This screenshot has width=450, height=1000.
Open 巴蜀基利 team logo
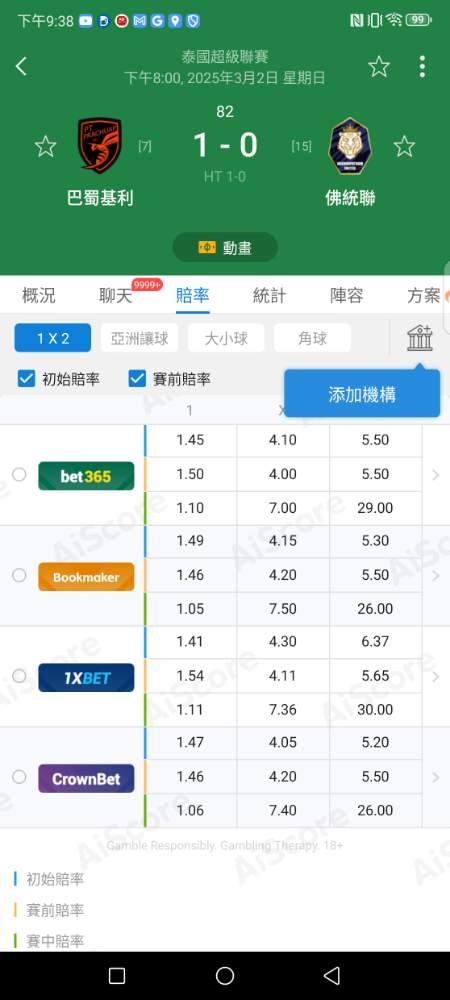pos(100,145)
